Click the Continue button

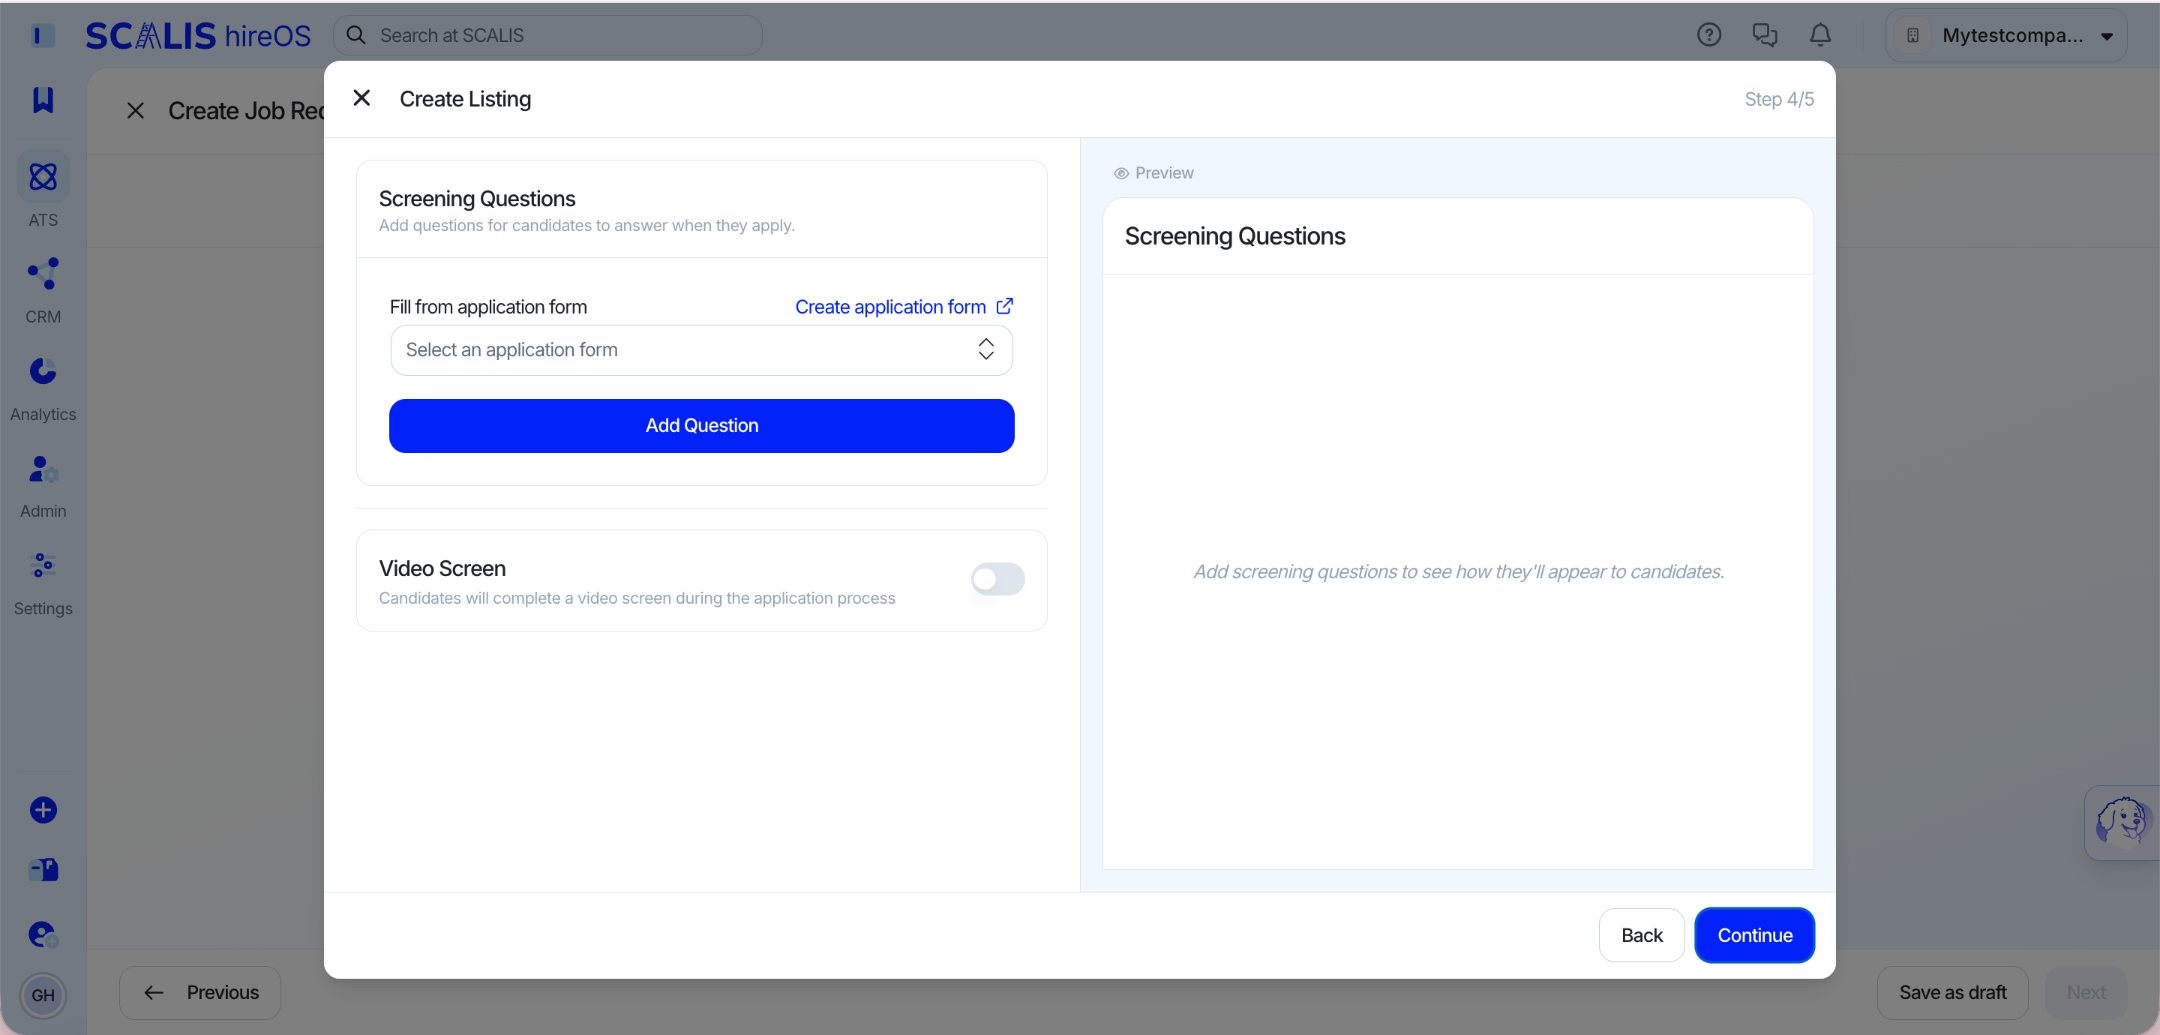click(x=1755, y=935)
